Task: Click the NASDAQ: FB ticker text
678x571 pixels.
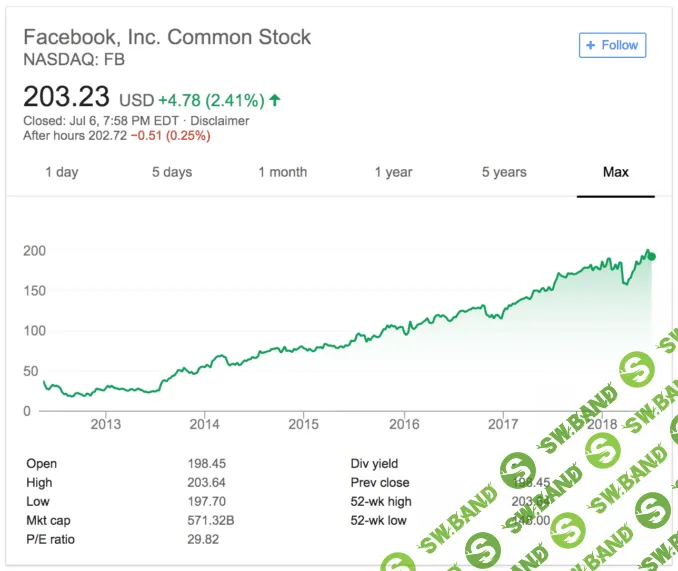Action: (73, 59)
